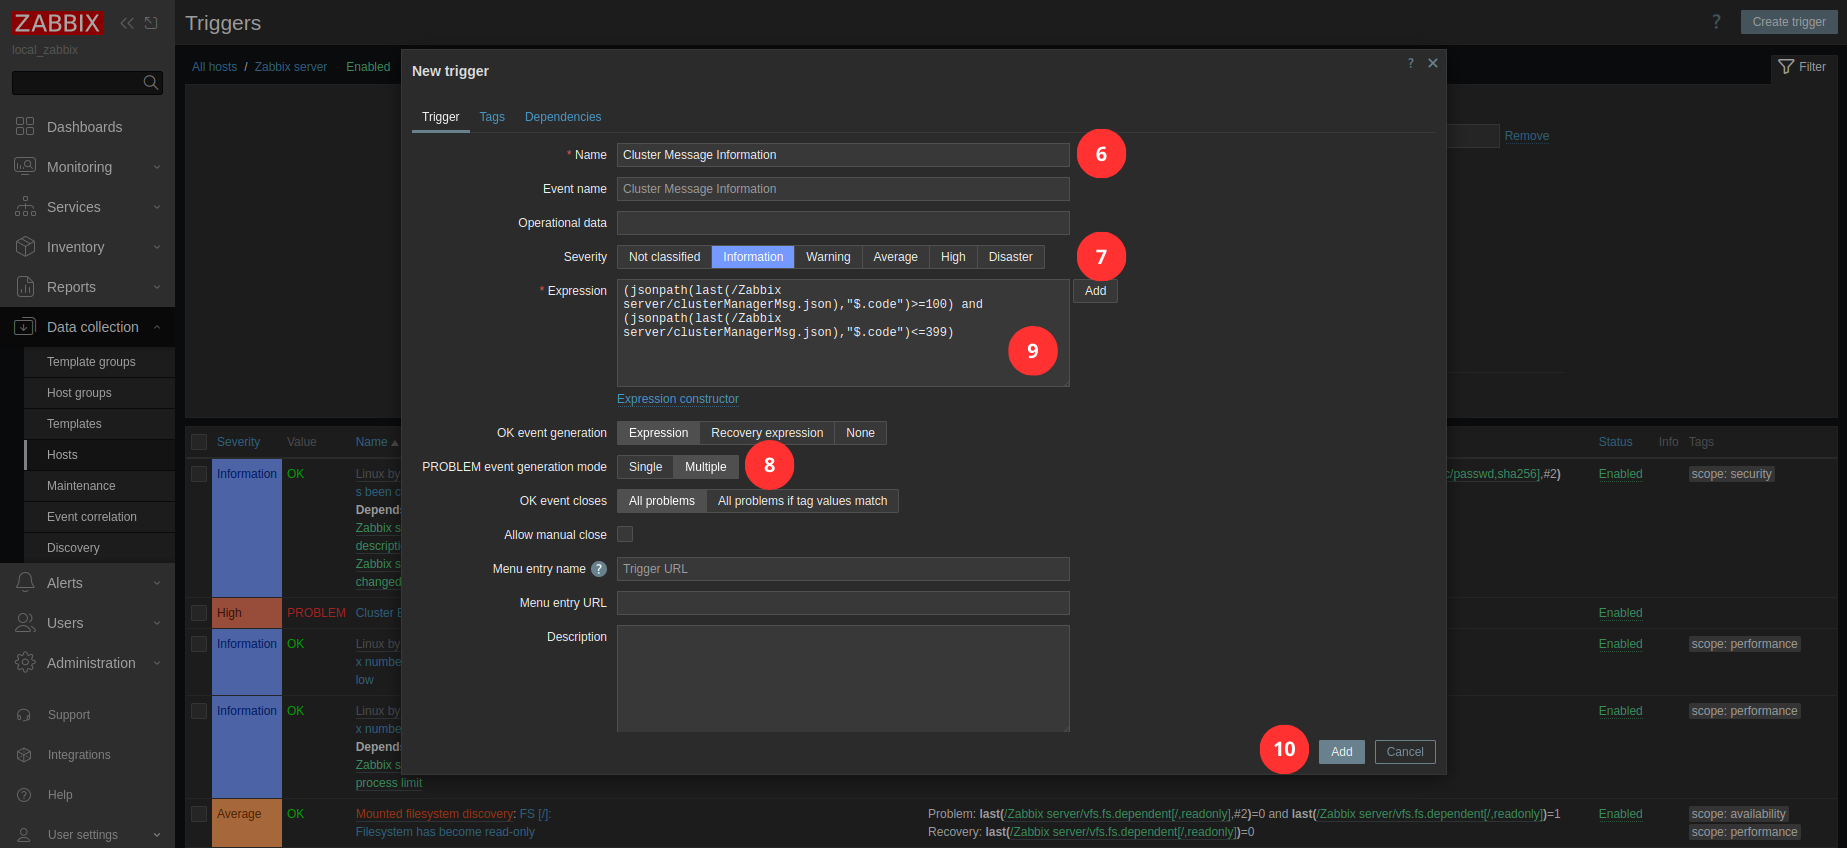Set PROBLEM event generation mode to Single
The image size is (1847, 848).
[x=645, y=467]
